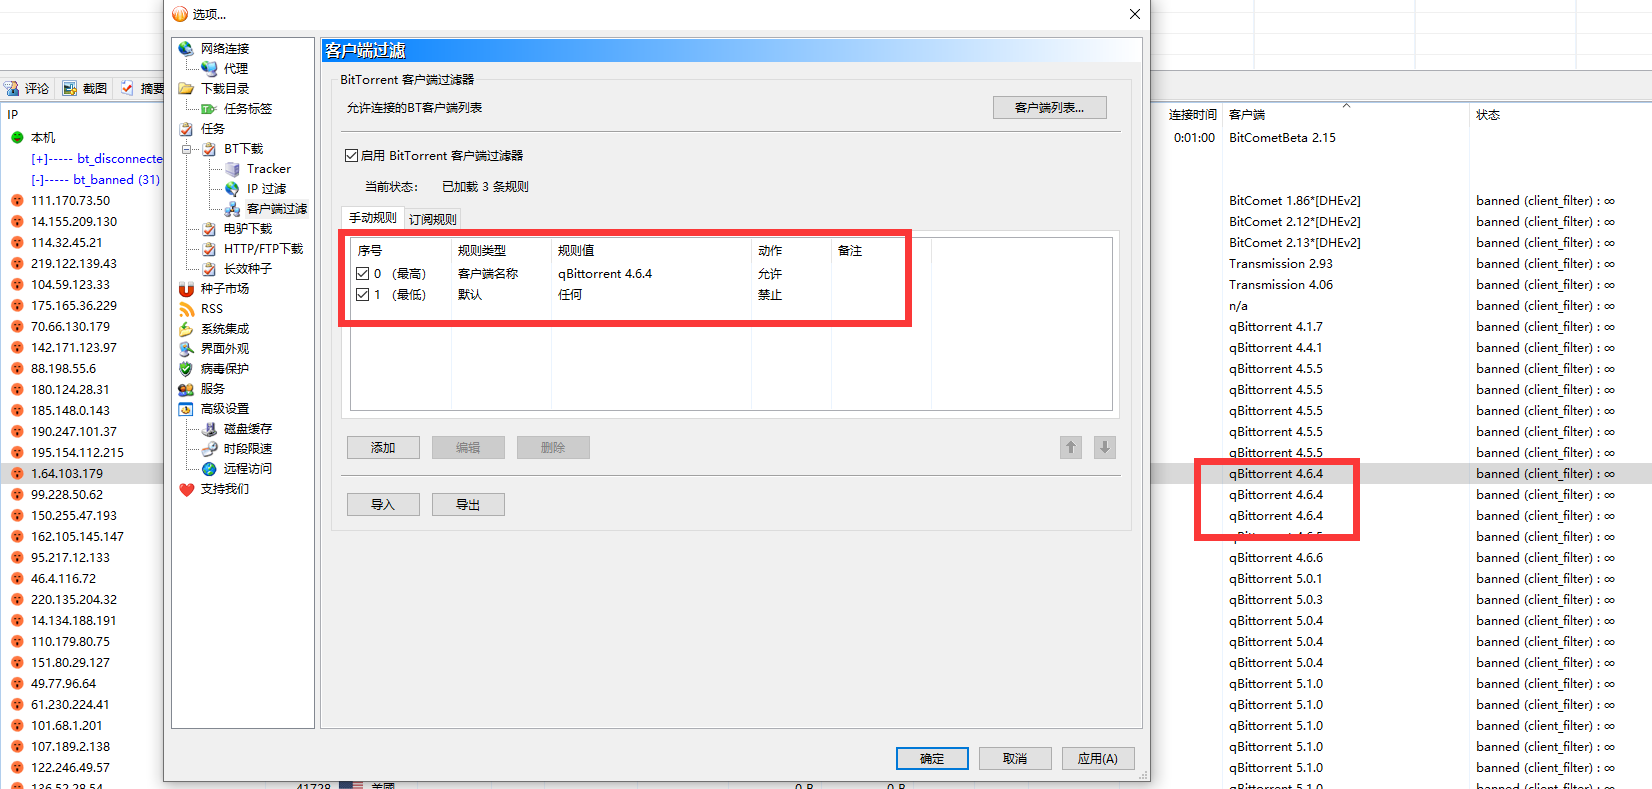Move selected rule down with arrow button

coord(1105,447)
